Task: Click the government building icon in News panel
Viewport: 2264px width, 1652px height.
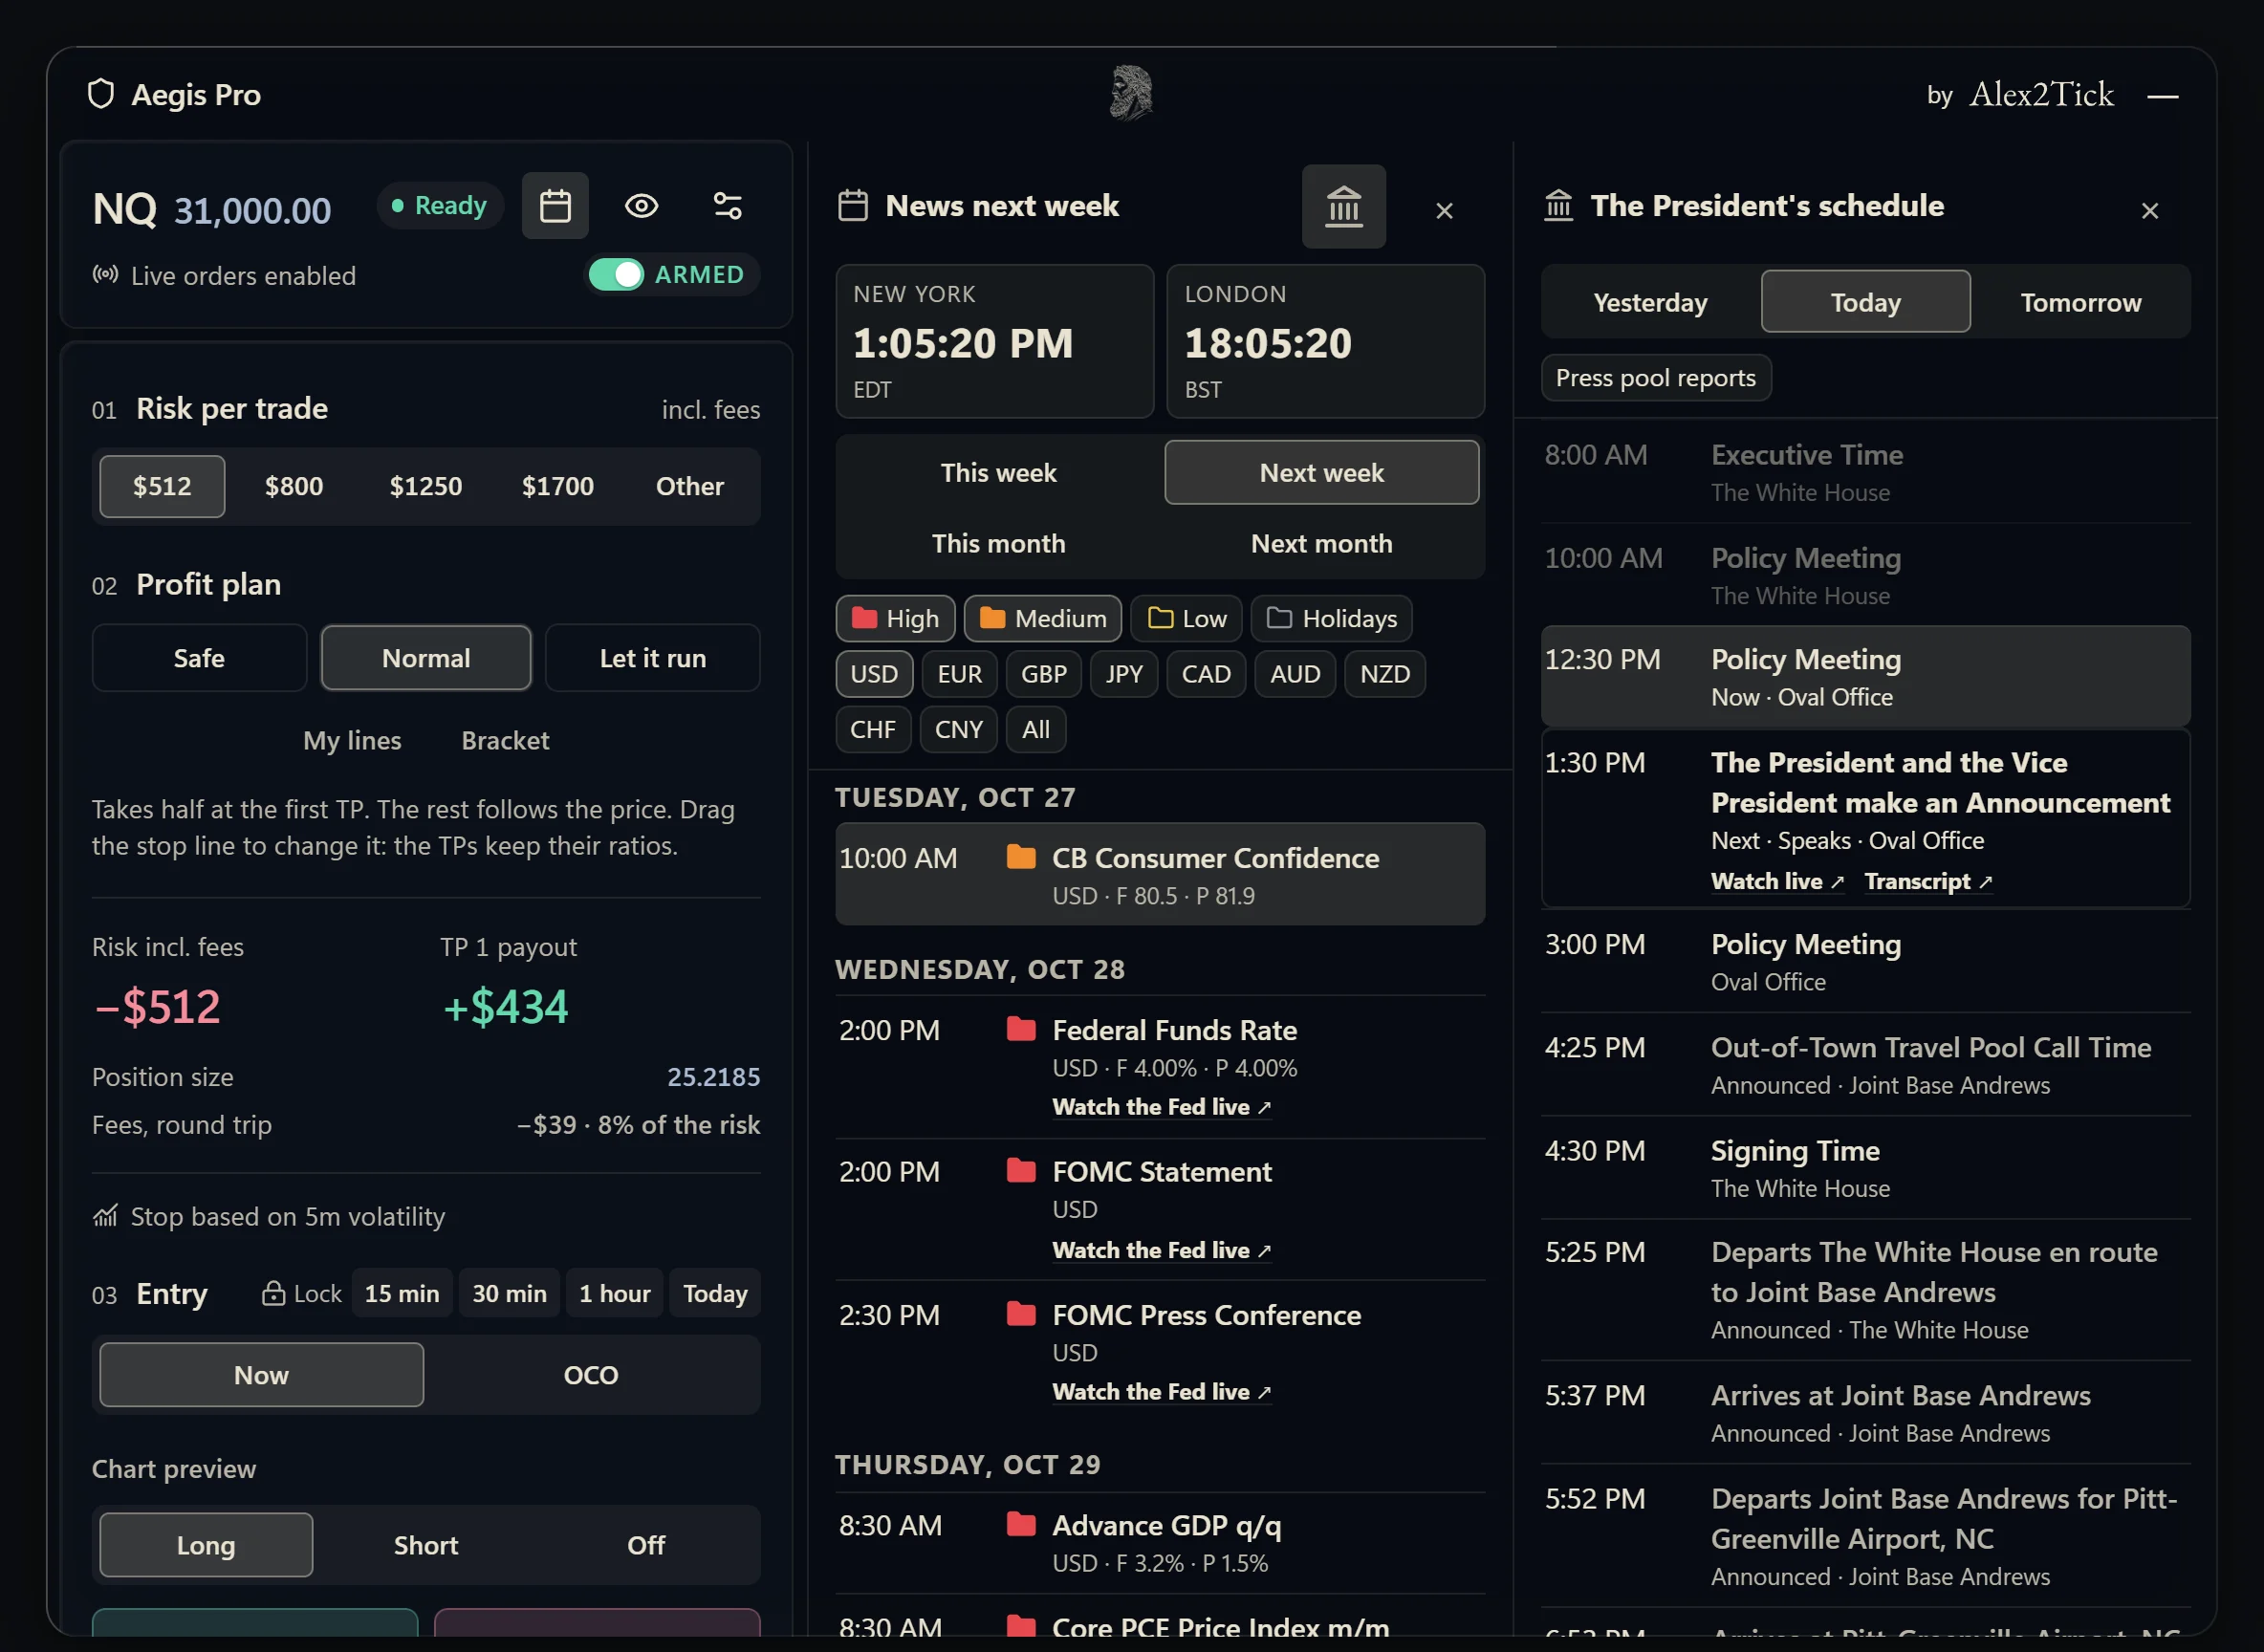Action: (x=1343, y=207)
